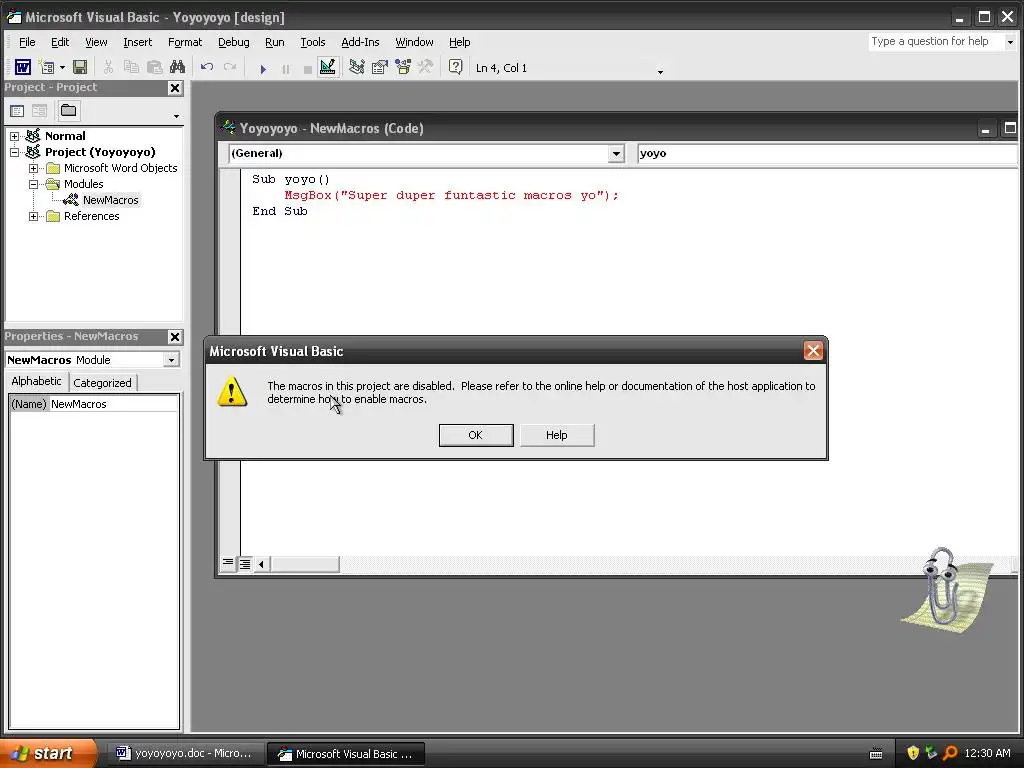Click the Reset stop icon
This screenshot has width=1024, height=768.
(x=308, y=69)
